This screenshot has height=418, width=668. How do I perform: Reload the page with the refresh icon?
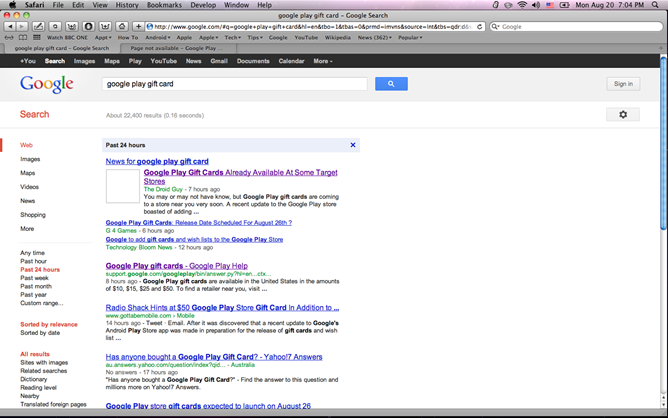480,26
